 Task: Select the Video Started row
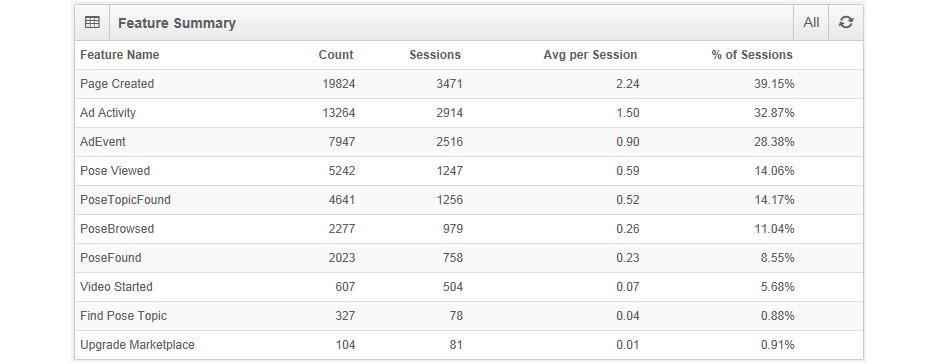click(469, 287)
